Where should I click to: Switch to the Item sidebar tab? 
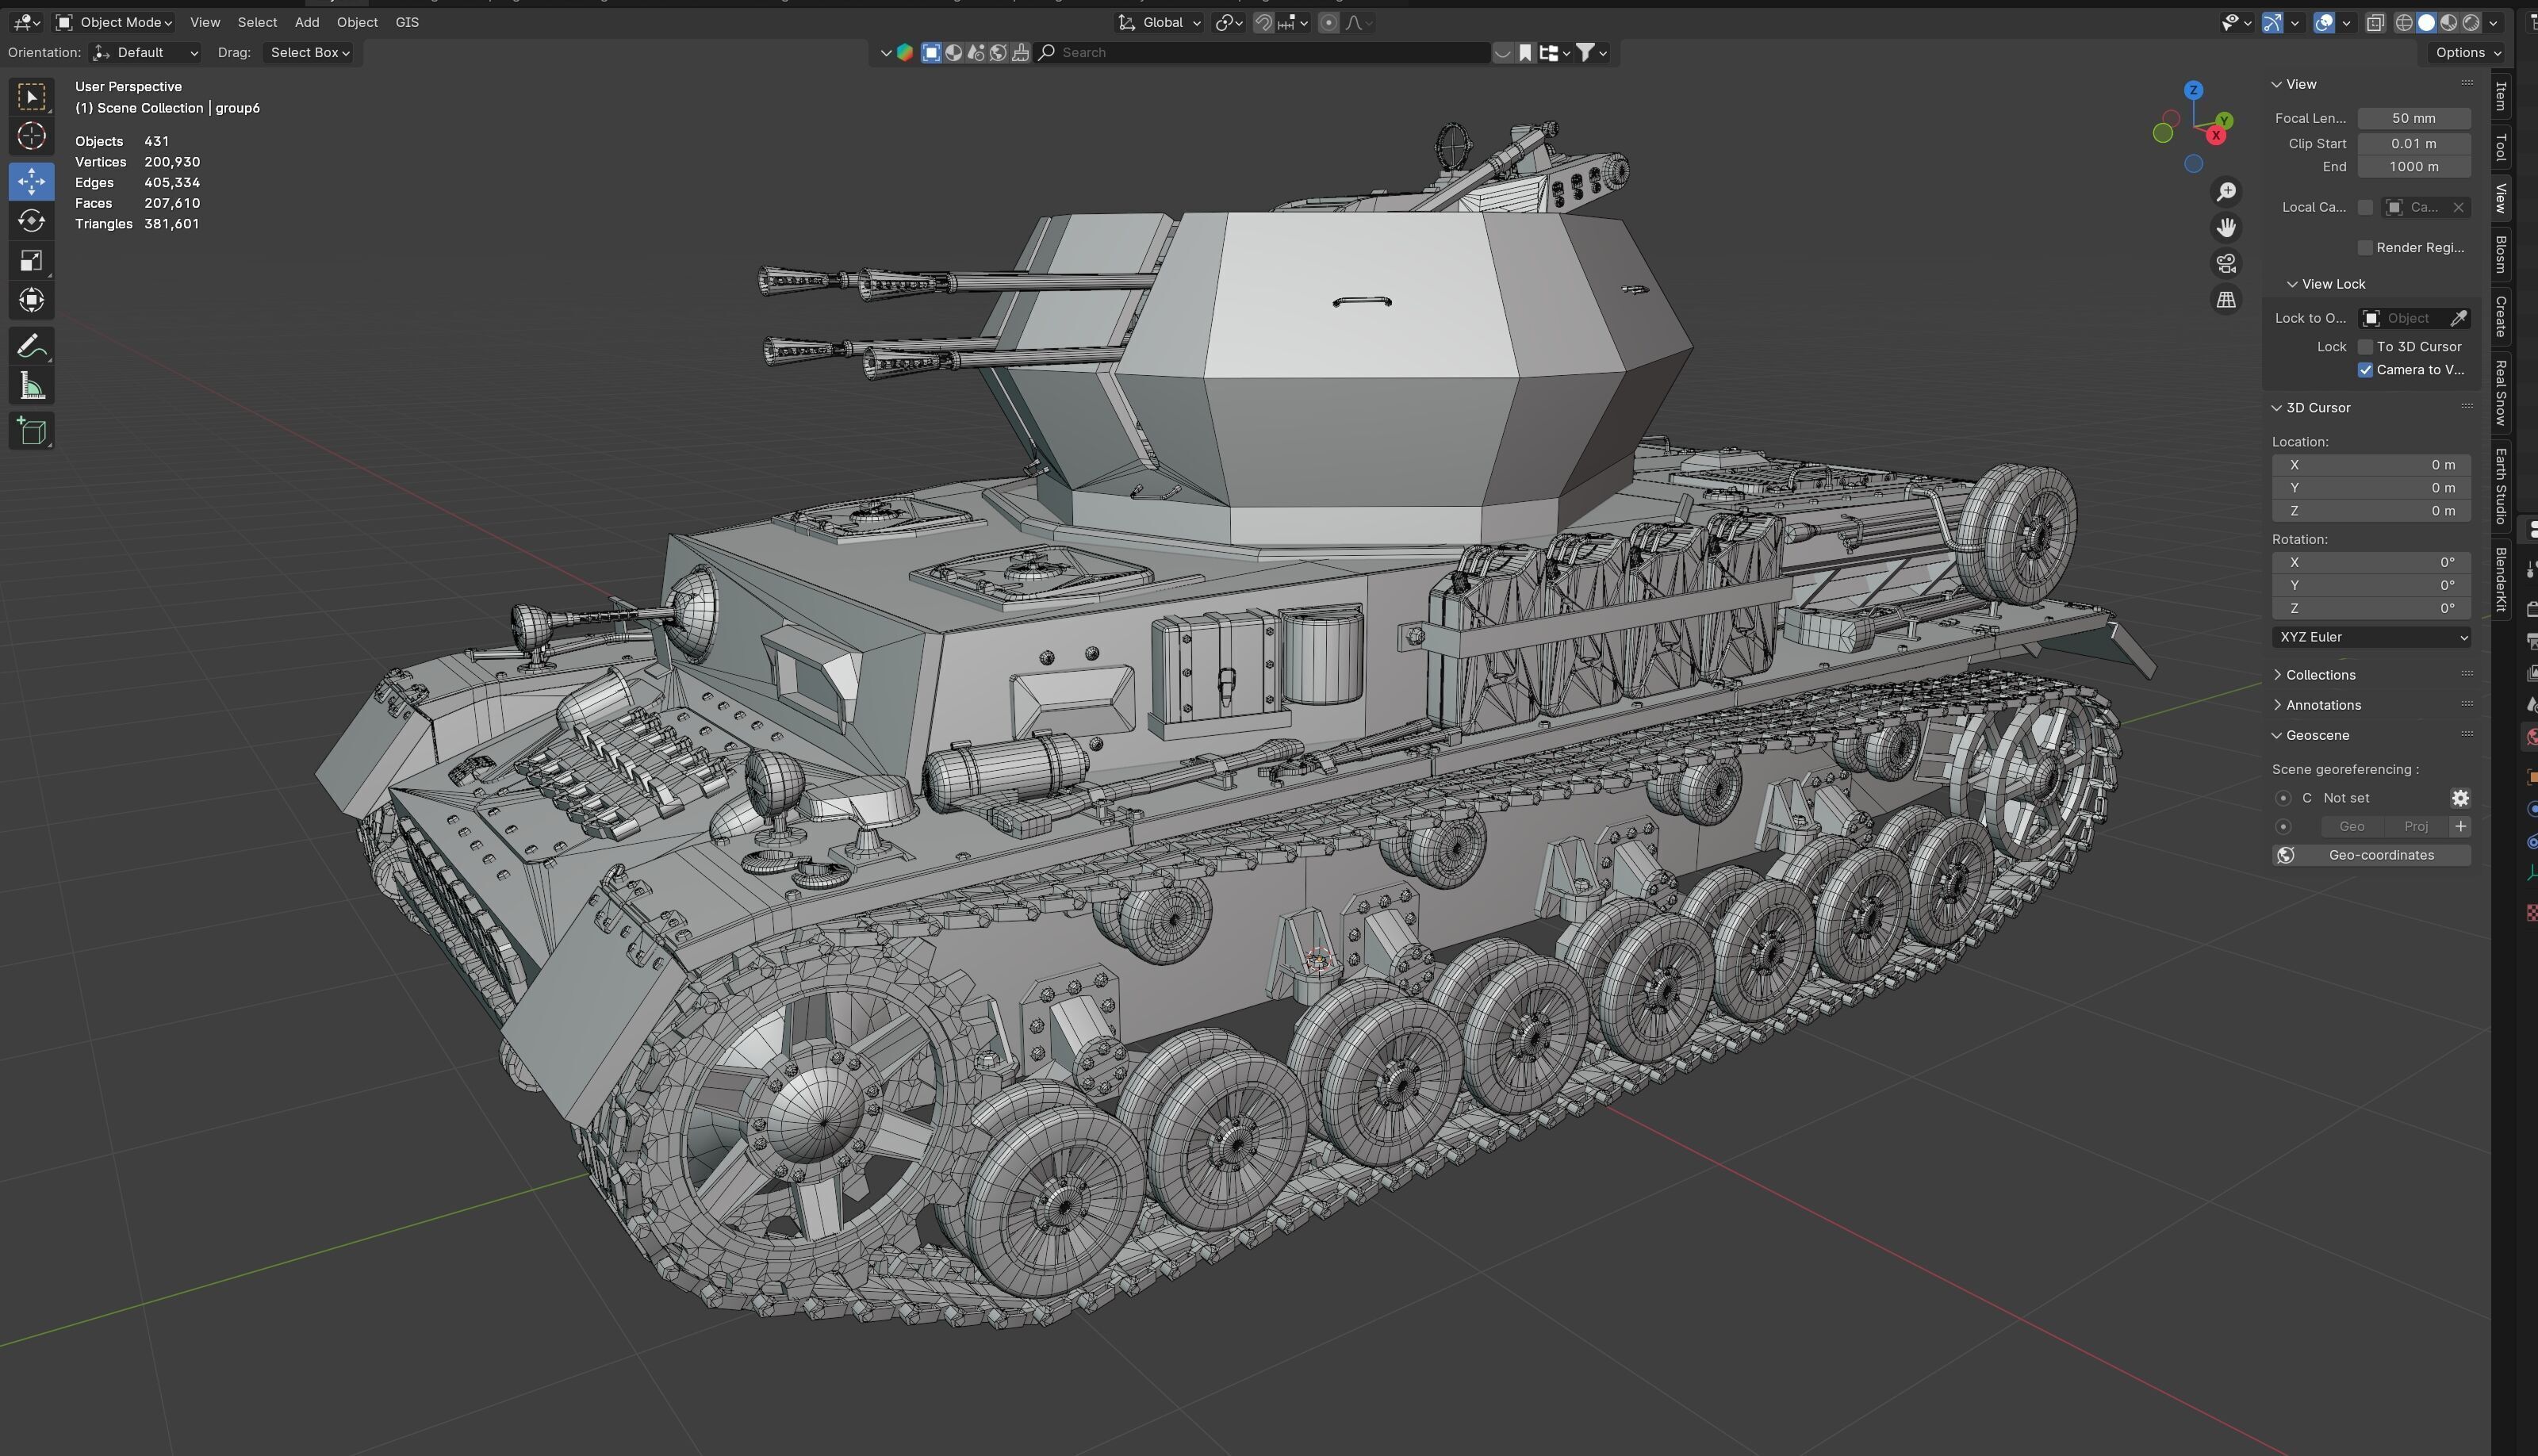point(2500,96)
